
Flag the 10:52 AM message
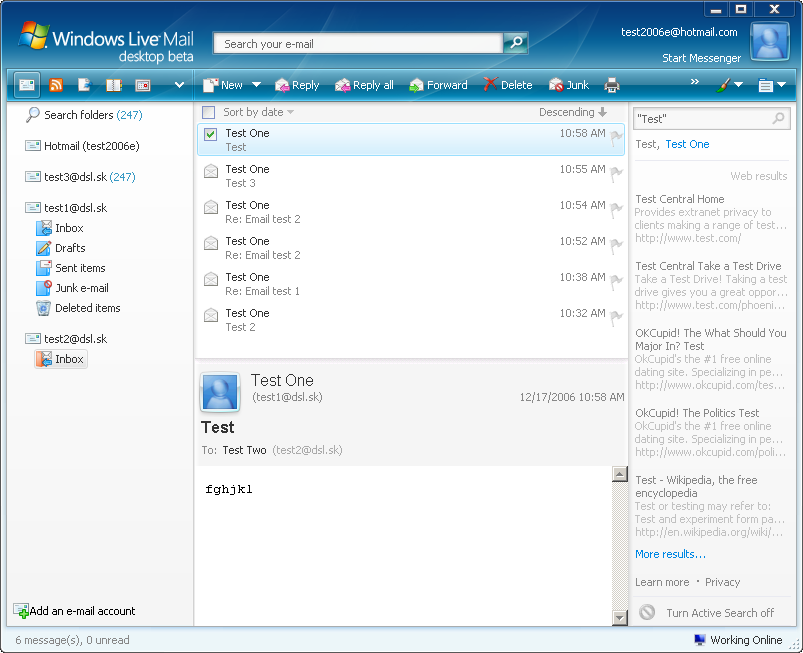coord(617,245)
